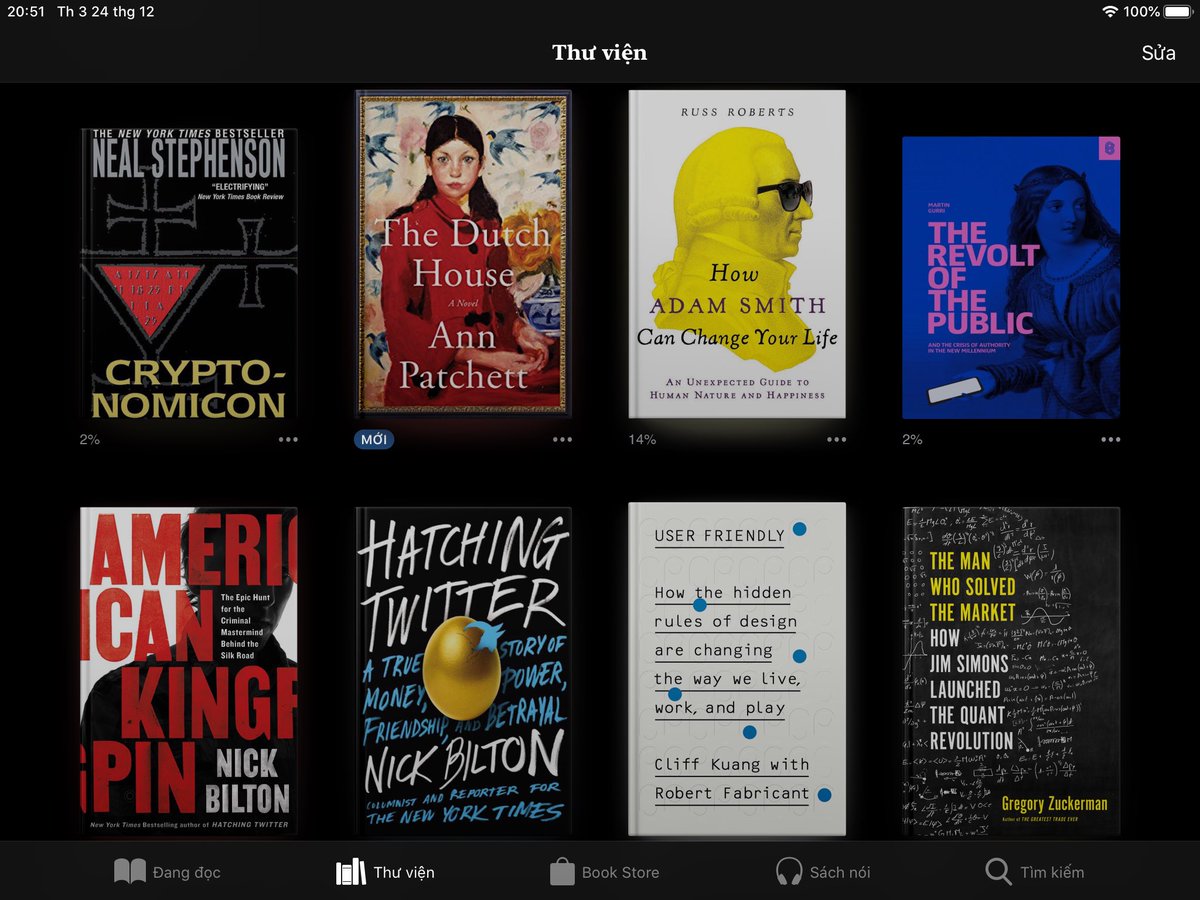Open How Adam Smith Can Change Your Life
This screenshot has height=900, width=1200.
click(x=737, y=254)
